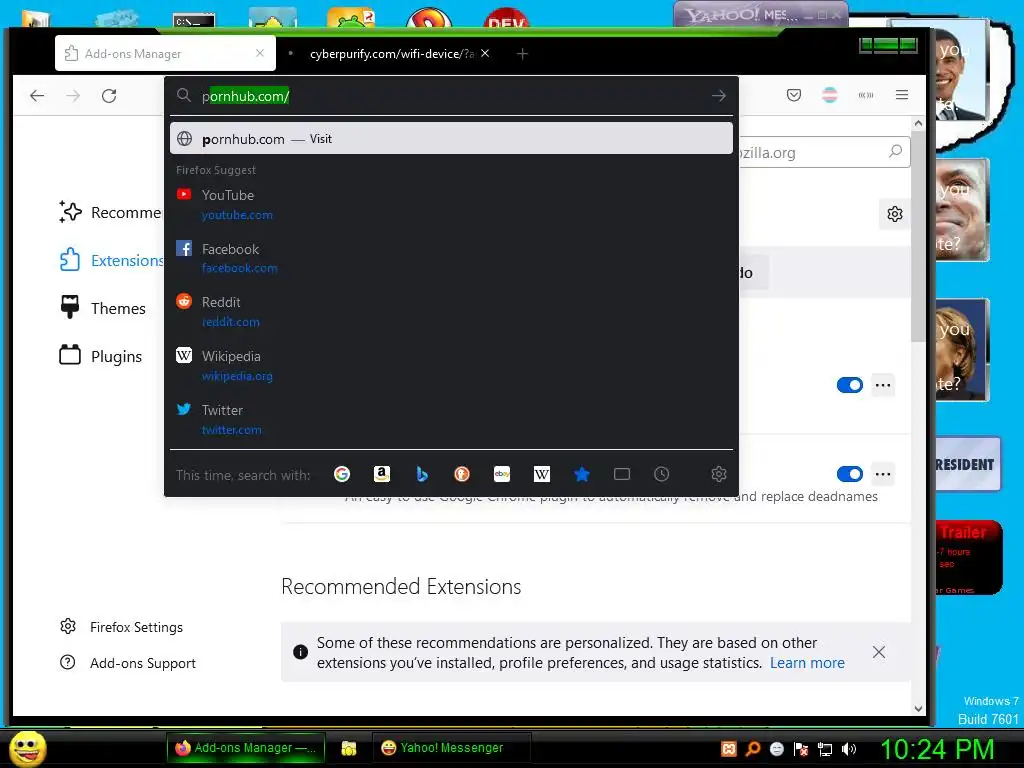Screen dimensions: 1024x768
Task: Click in the address bar text field
Action: click(451, 96)
